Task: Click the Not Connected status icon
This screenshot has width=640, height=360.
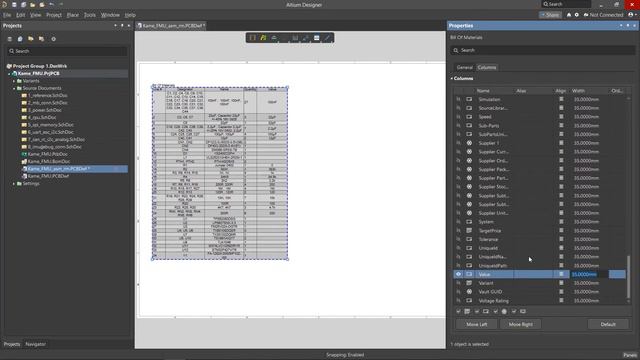Action: (586, 15)
